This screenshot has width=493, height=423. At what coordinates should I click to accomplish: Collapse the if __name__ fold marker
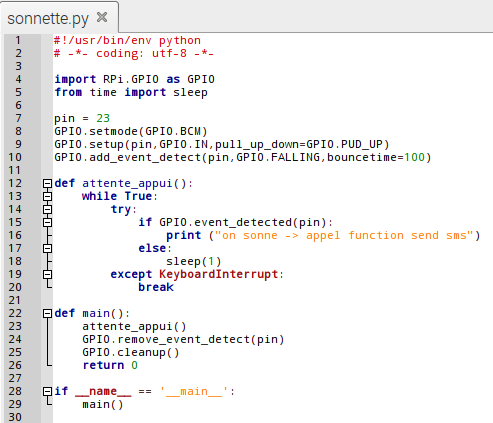tap(47, 391)
